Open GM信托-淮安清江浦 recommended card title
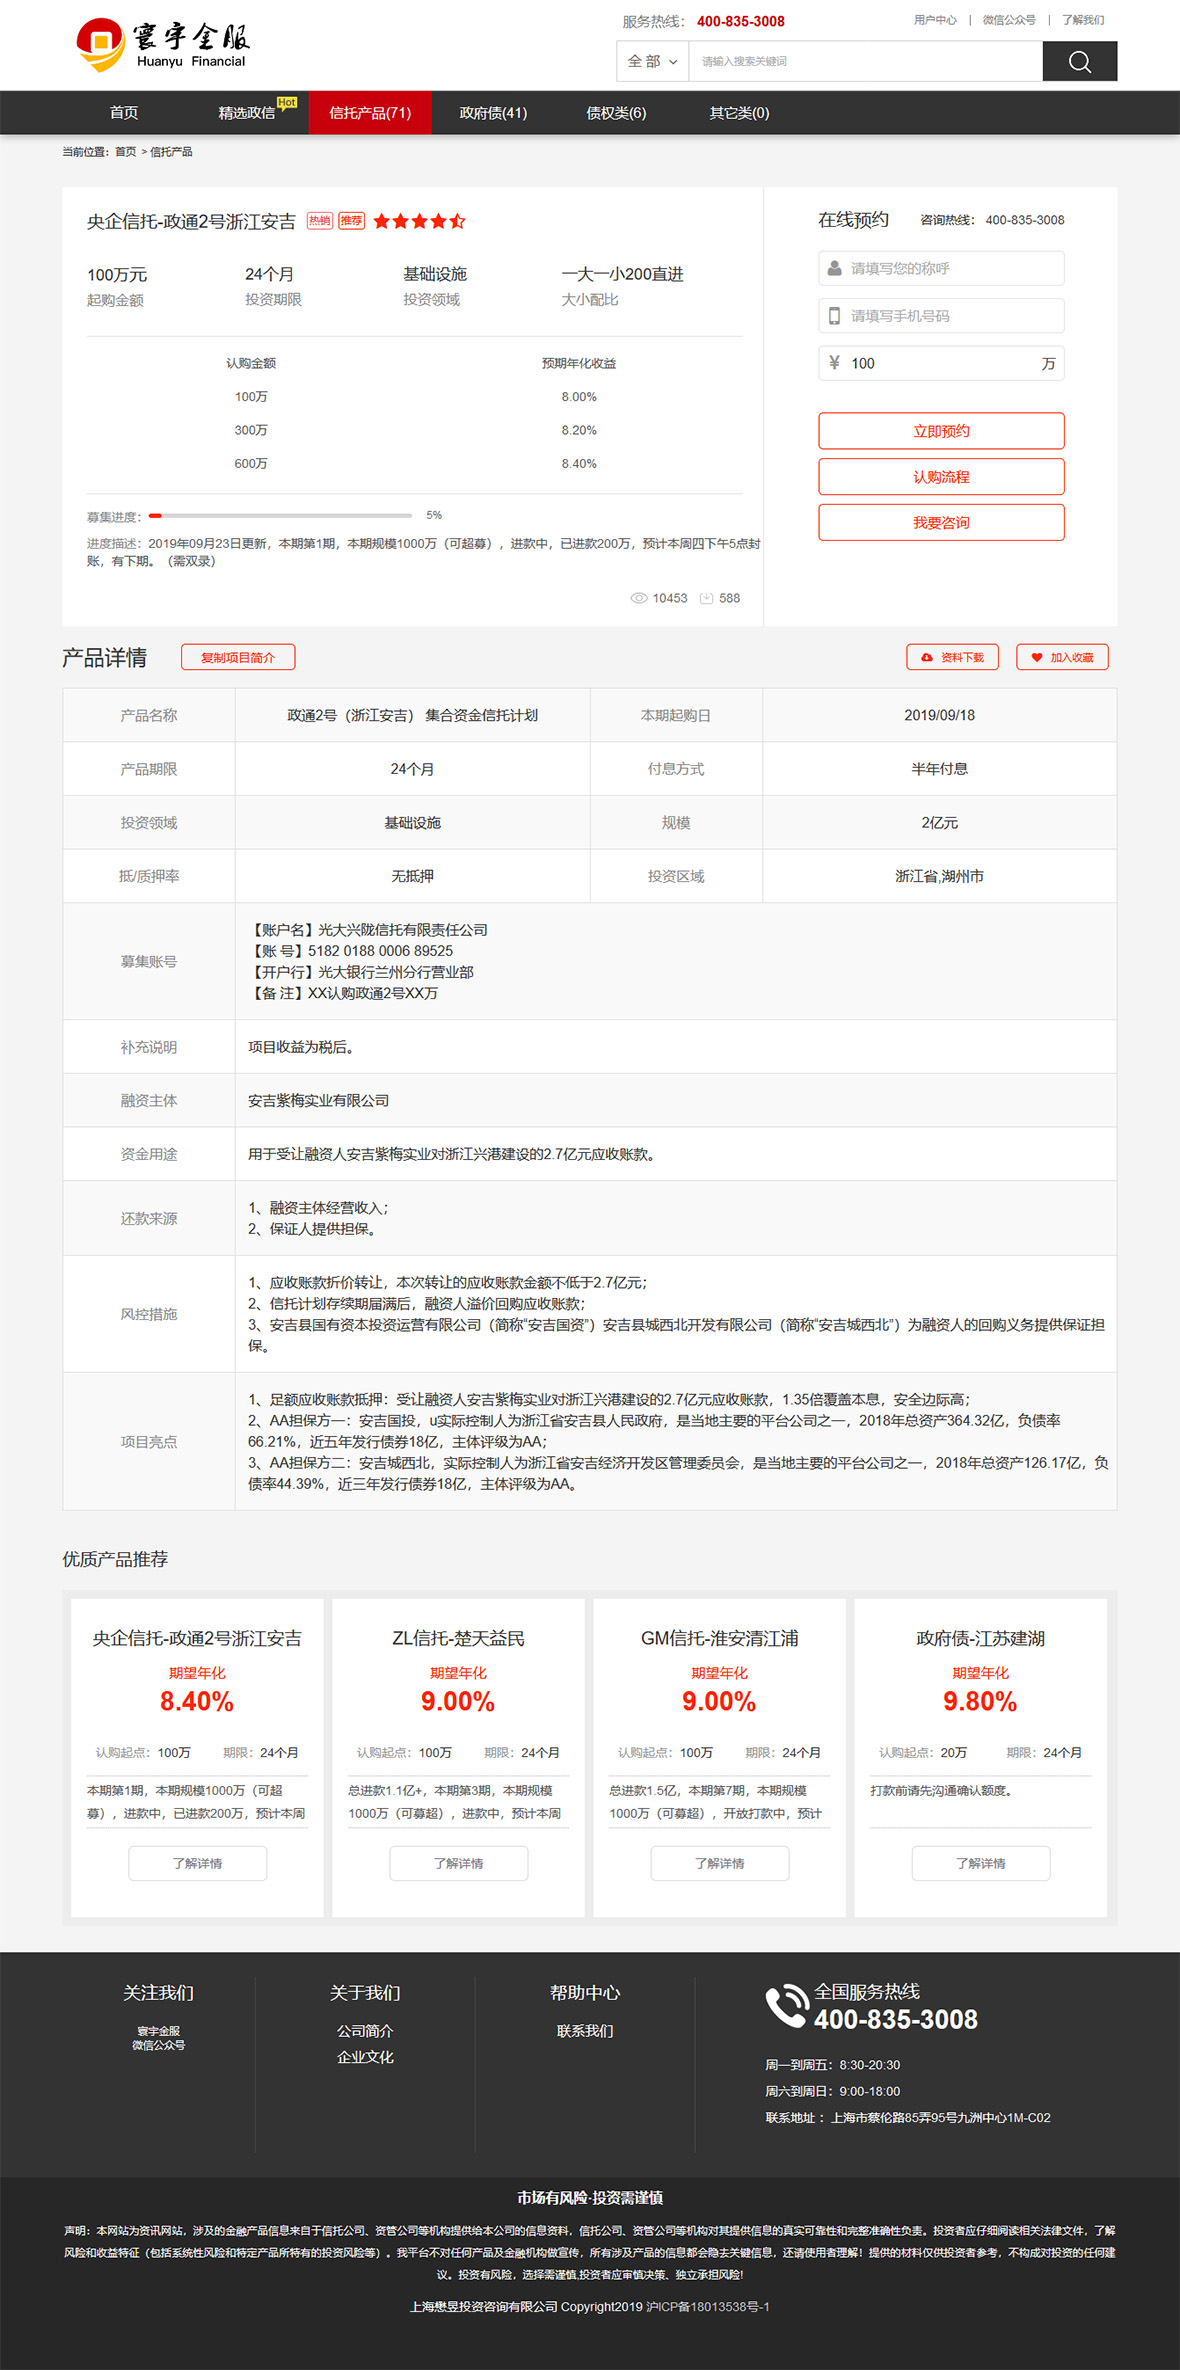The height and width of the screenshot is (2370, 1180). (720, 1638)
